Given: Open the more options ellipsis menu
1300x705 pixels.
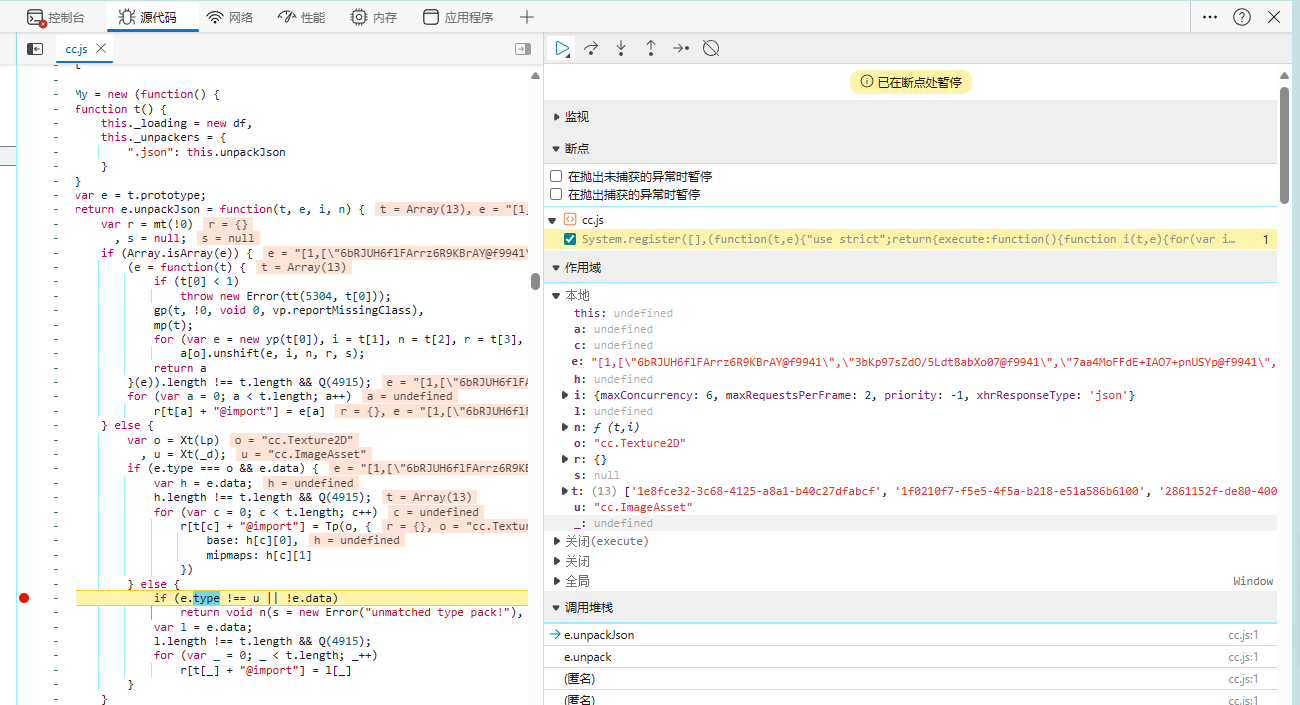Looking at the screenshot, I should [x=1210, y=17].
